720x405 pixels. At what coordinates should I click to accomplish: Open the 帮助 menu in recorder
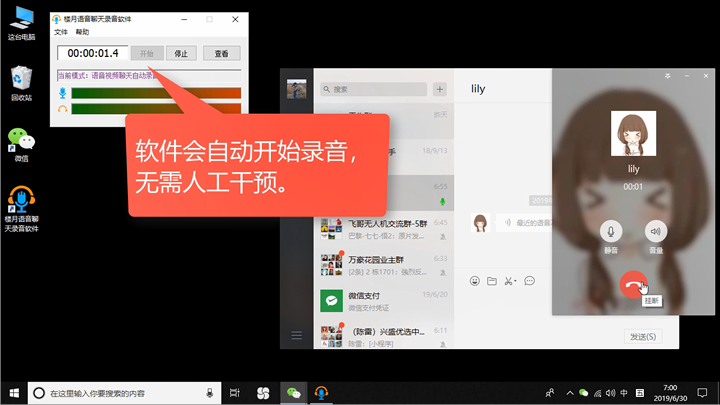point(83,32)
